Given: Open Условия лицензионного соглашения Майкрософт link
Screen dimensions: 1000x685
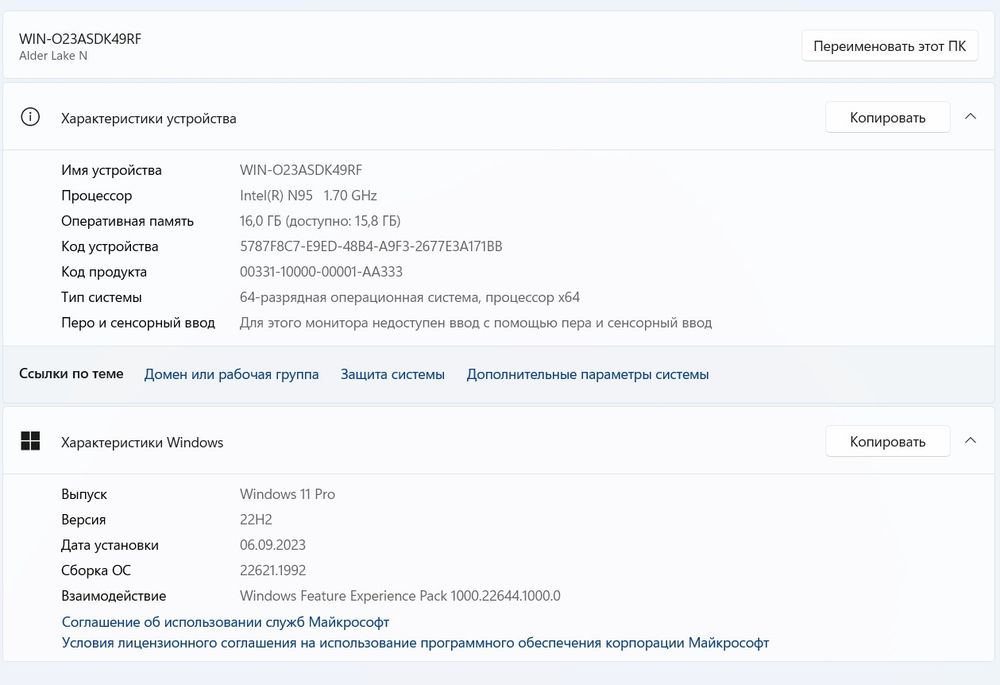Looking at the screenshot, I should [415, 643].
